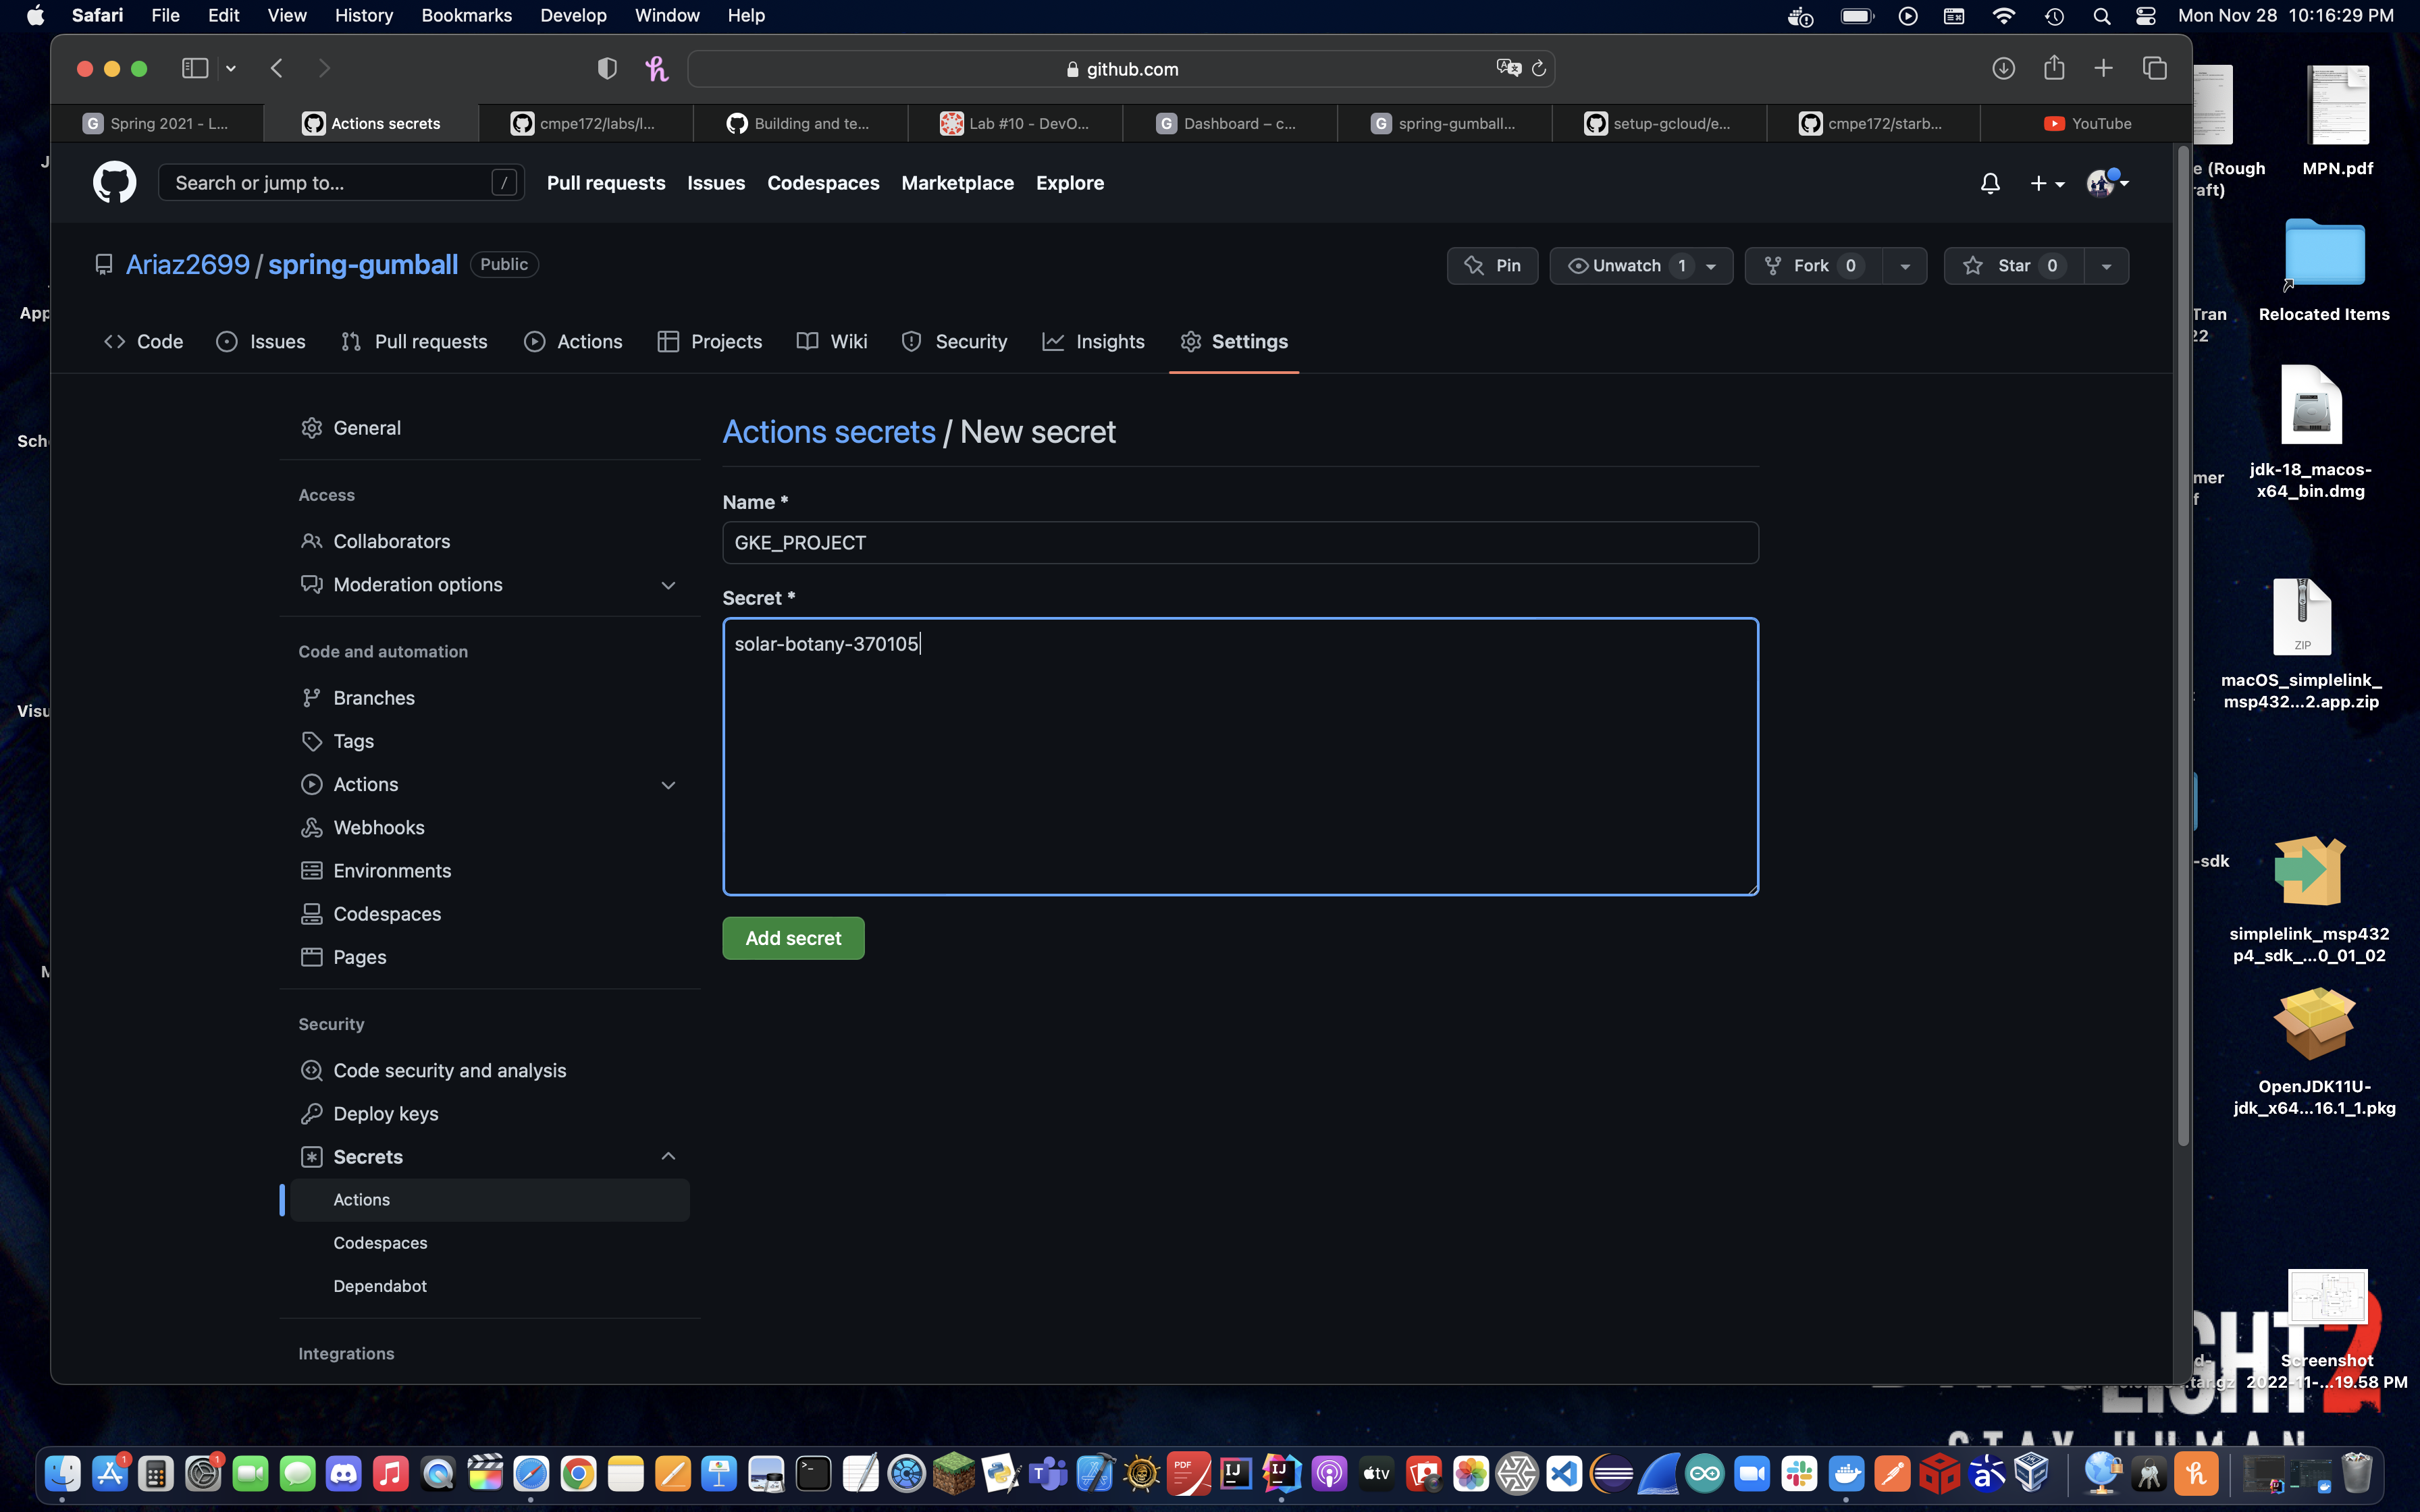
Task: Click the Honey extension icon
Action: point(657,68)
